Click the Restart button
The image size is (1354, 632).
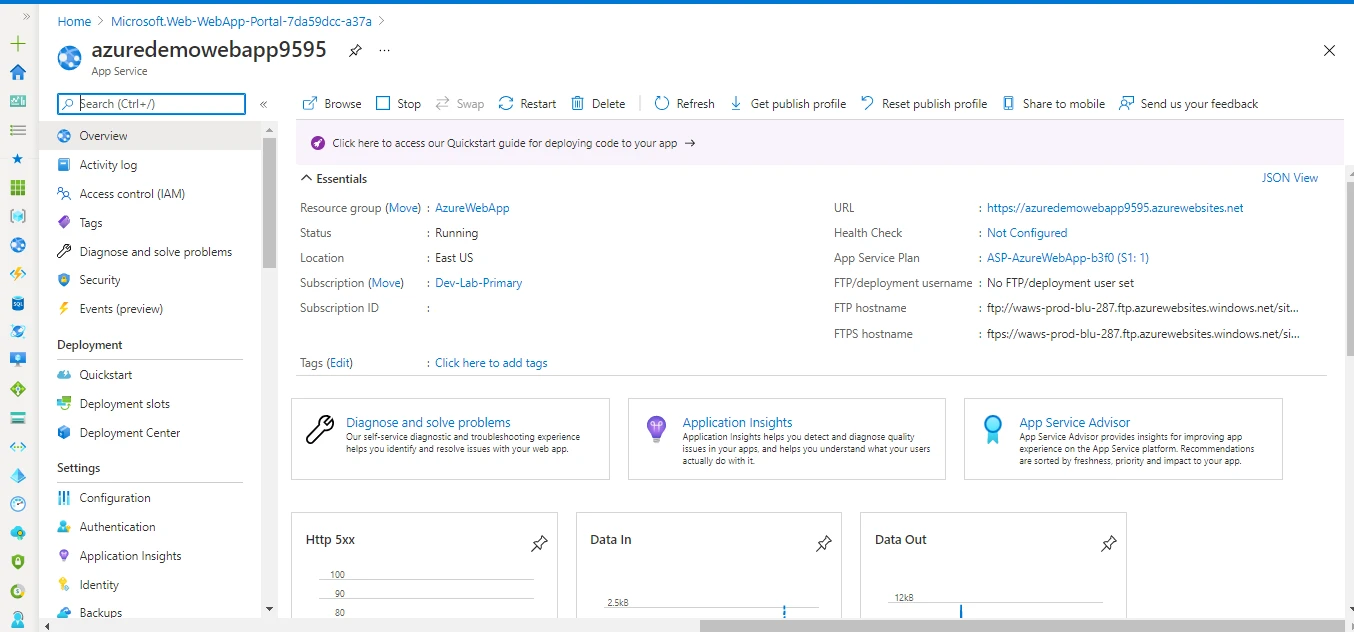[x=527, y=103]
